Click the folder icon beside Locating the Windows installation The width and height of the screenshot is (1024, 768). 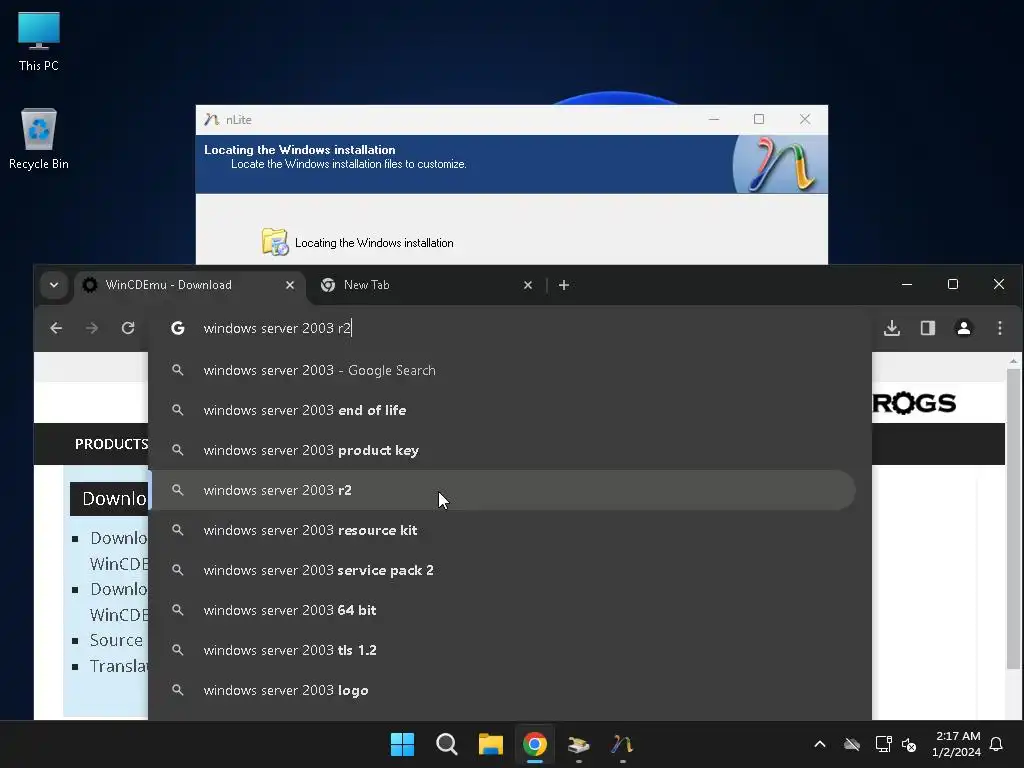tap(275, 242)
